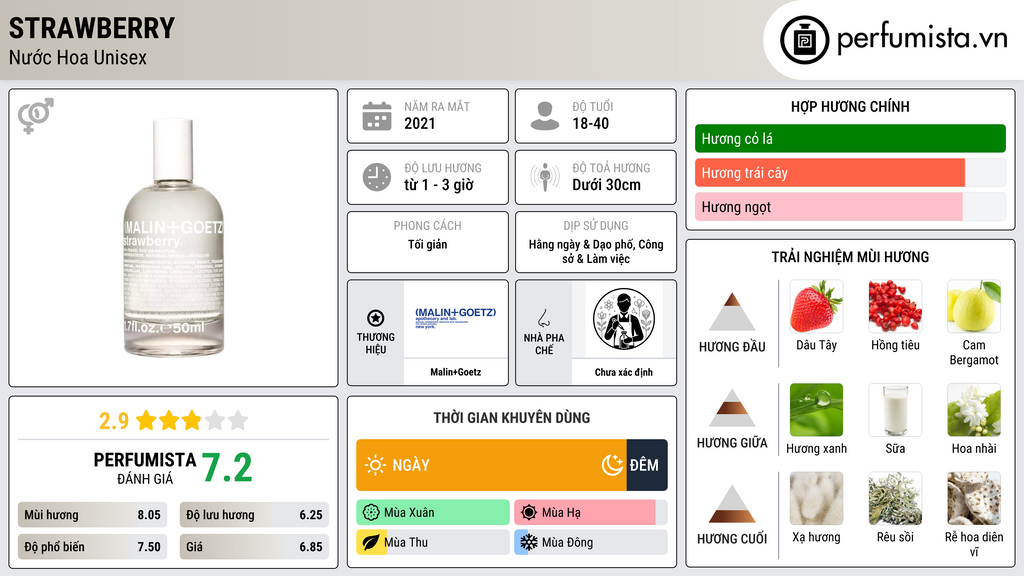Select the Hoa nhài jasmine image

(974, 409)
